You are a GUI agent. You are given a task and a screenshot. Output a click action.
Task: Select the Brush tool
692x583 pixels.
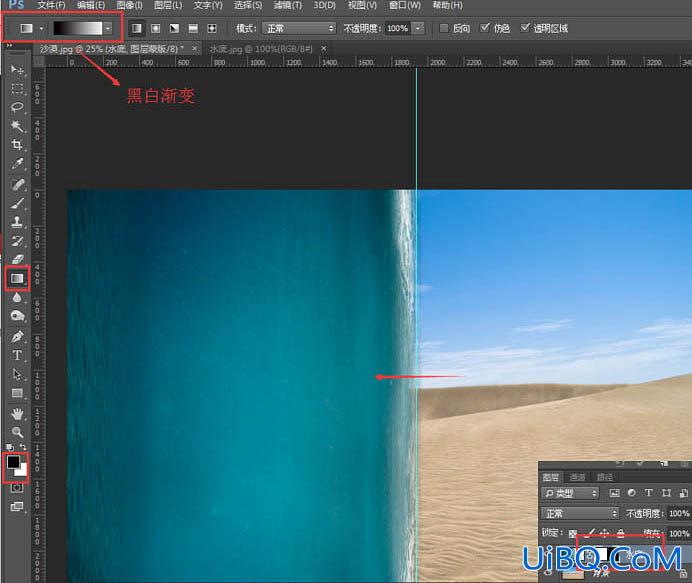(17, 203)
